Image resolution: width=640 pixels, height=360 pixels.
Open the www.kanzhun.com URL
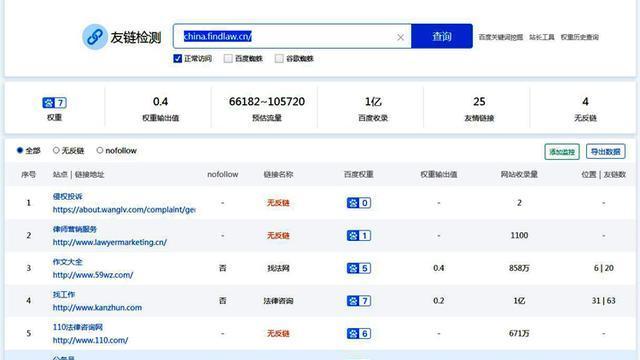[x=97, y=307]
